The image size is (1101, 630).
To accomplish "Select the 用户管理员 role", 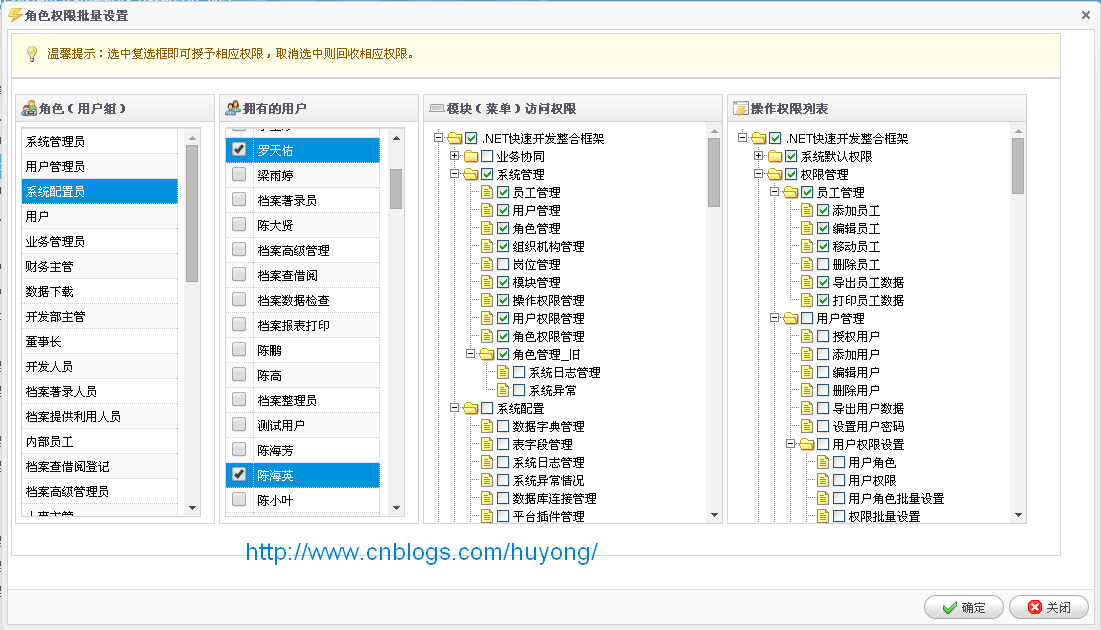I will [x=100, y=166].
